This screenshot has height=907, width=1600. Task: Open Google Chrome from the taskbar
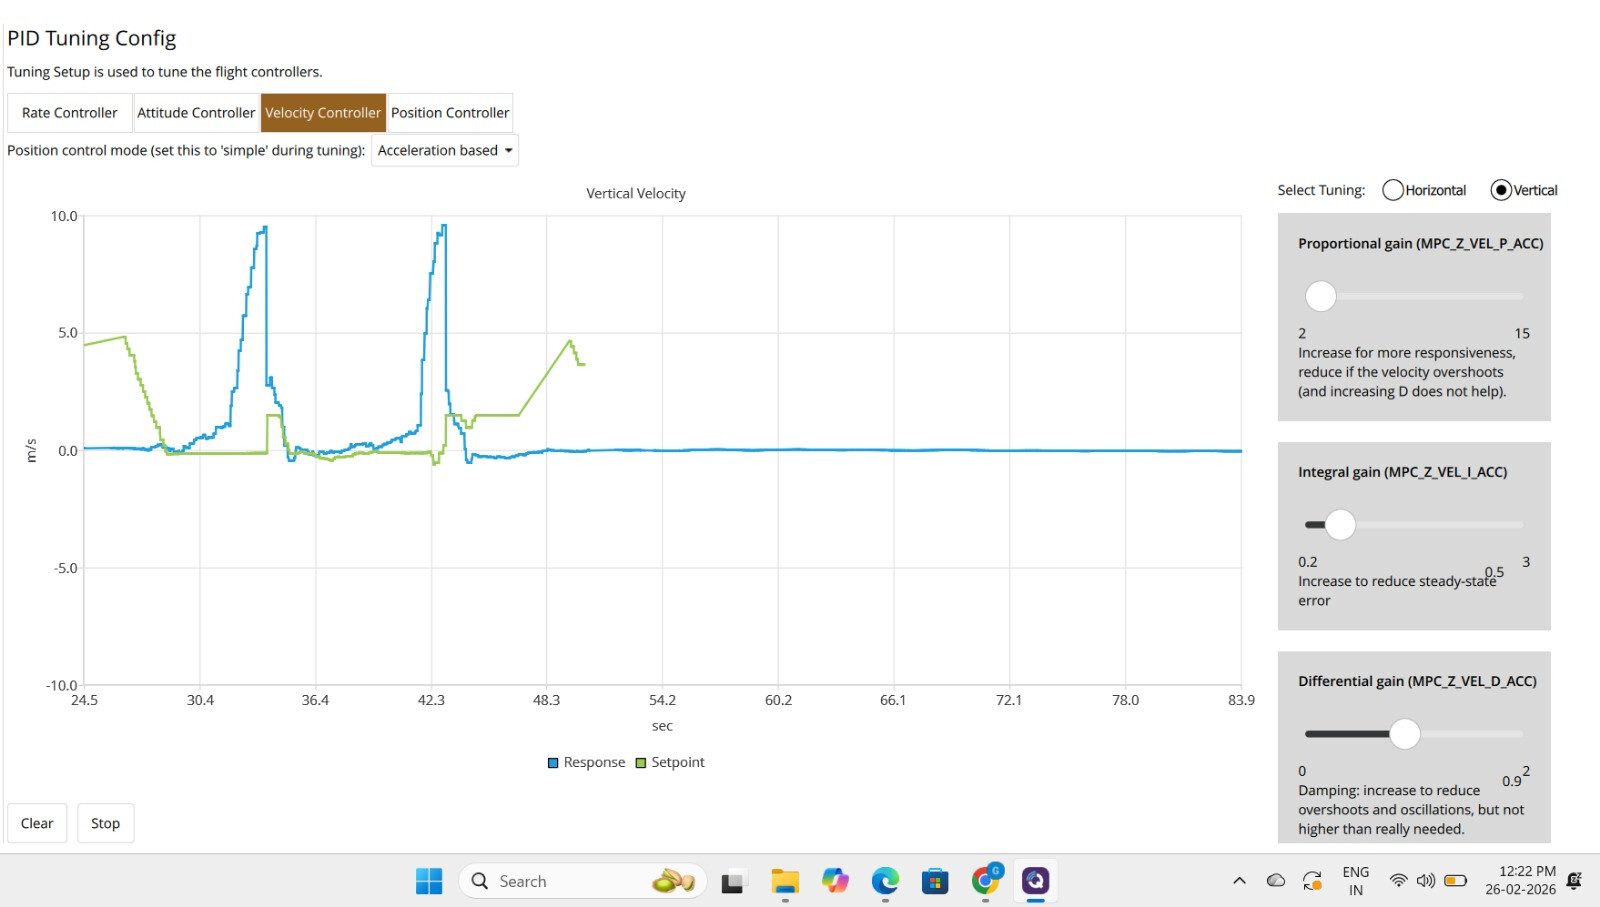[985, 881]
